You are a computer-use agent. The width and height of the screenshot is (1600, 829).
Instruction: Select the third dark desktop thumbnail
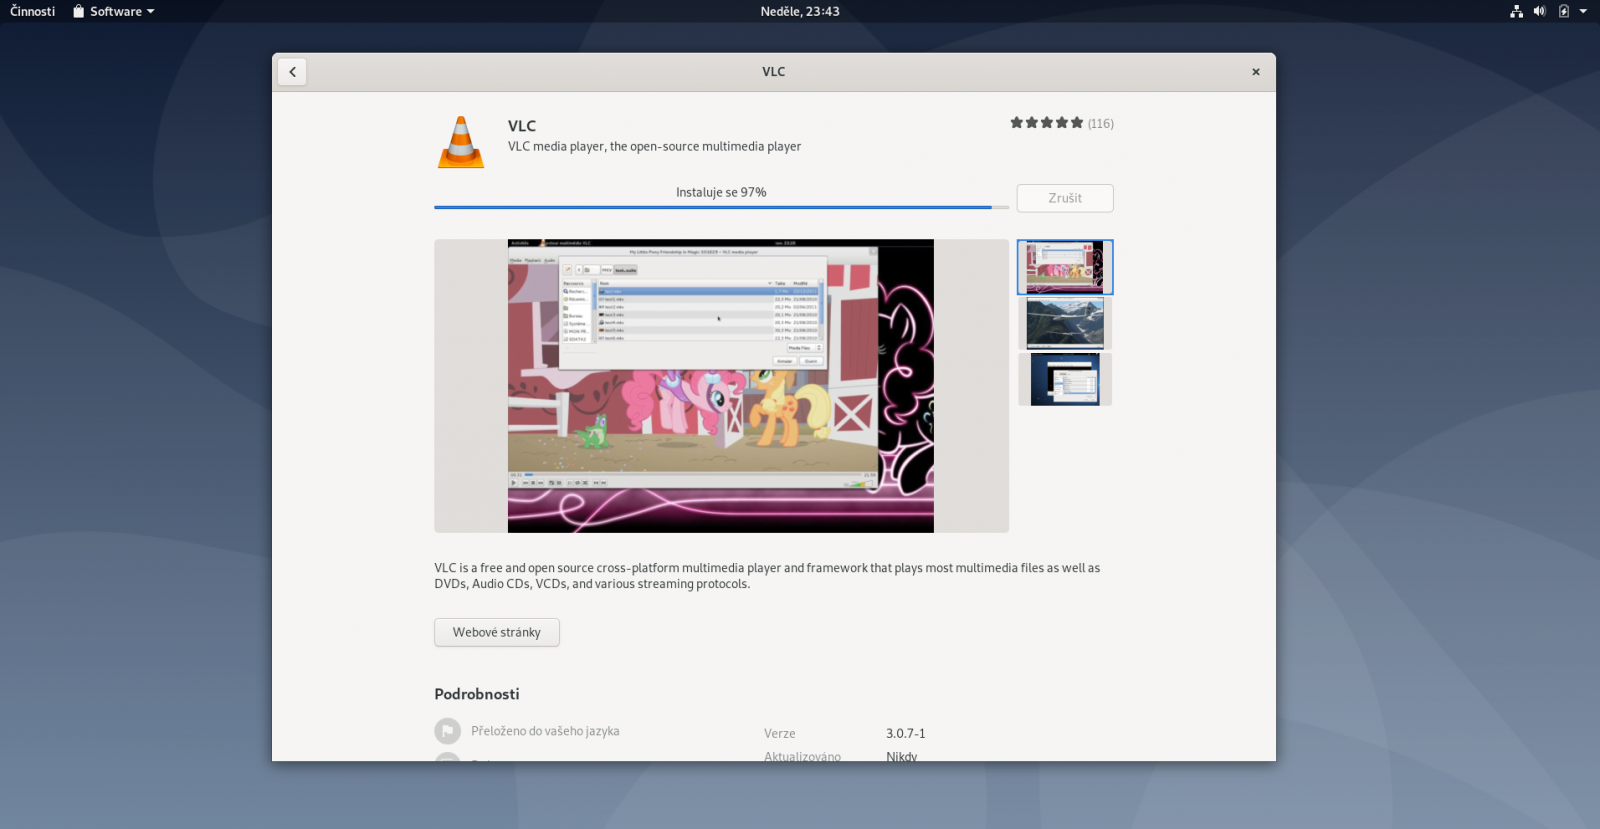(x=1065, y=379)
